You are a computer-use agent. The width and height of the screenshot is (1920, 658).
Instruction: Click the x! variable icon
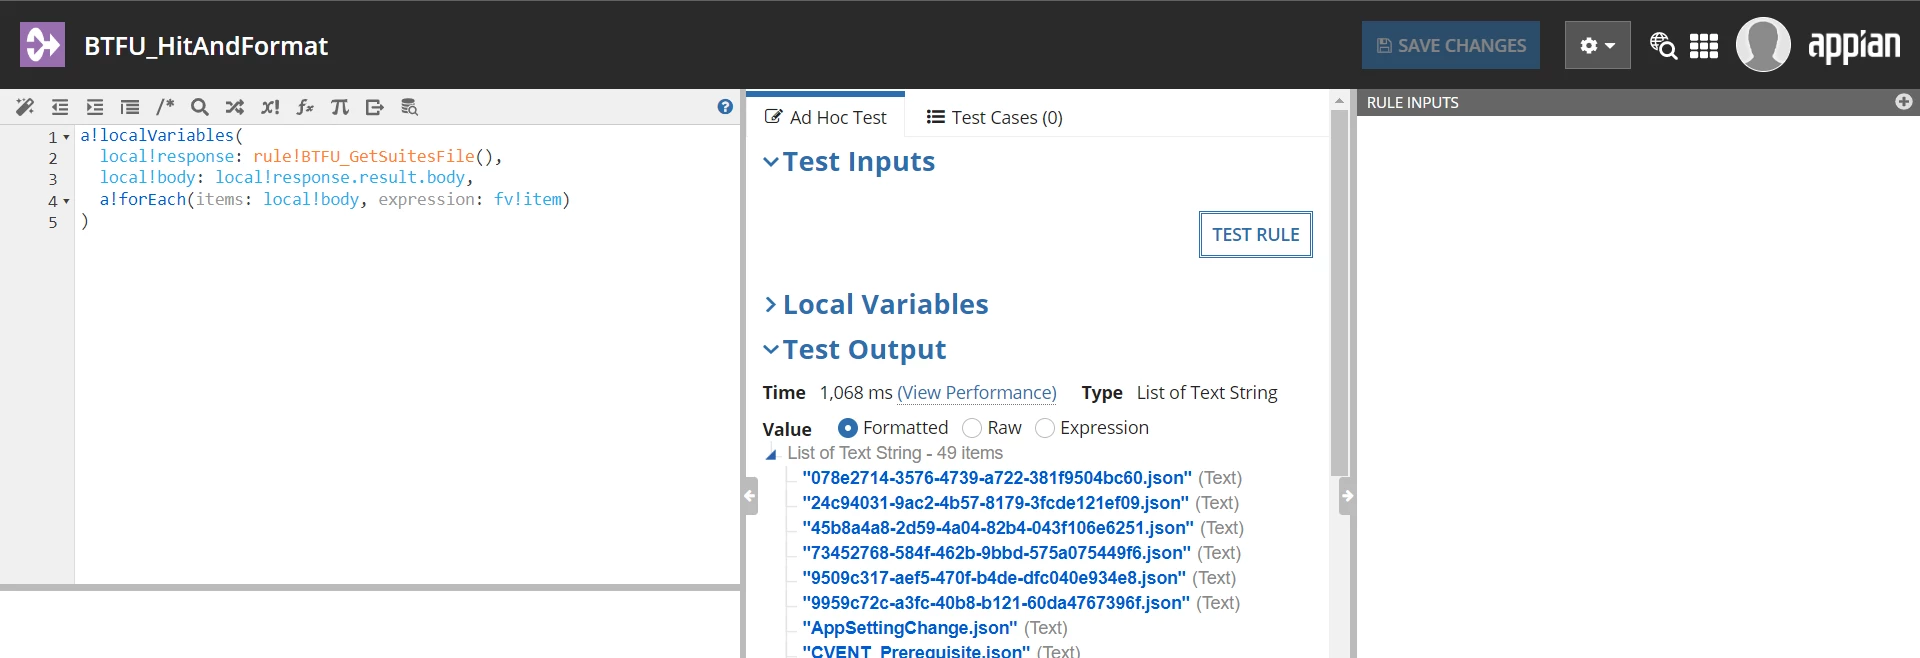click(x=270, y=107)
